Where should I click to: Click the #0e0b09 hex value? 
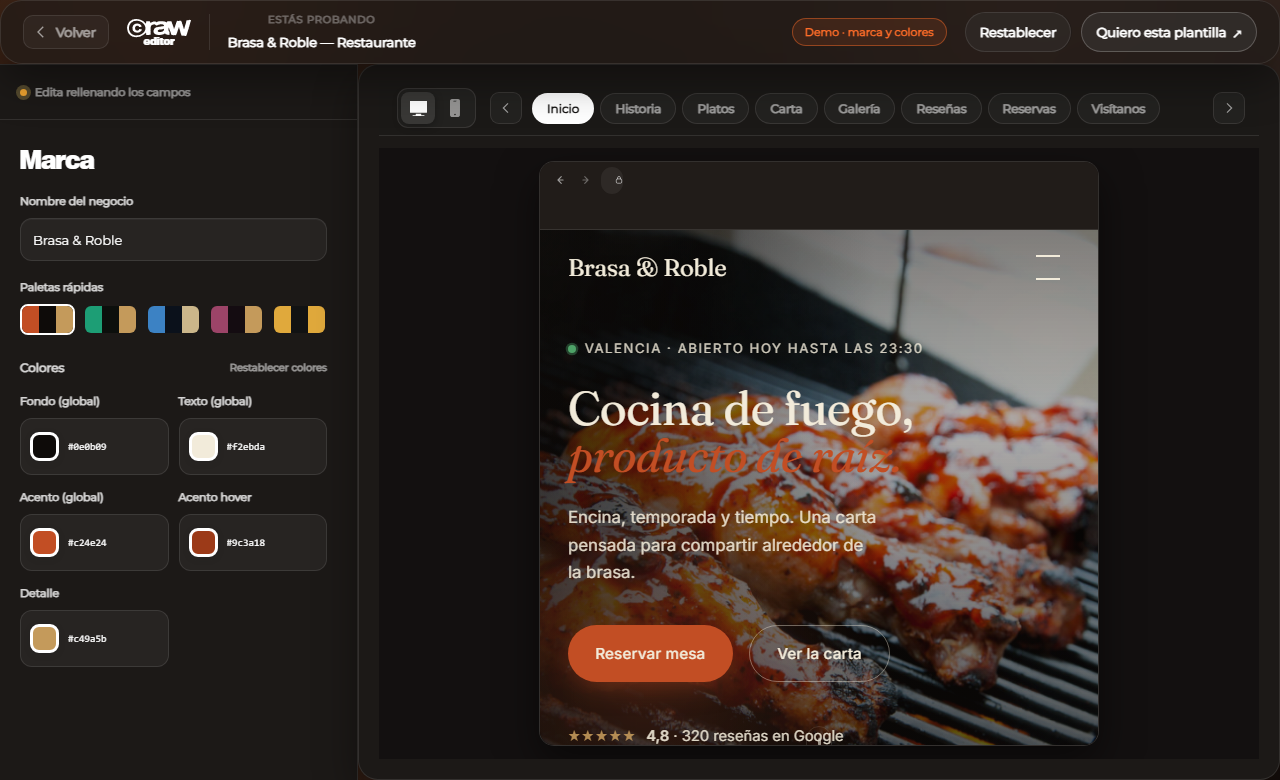click(87, 447)
